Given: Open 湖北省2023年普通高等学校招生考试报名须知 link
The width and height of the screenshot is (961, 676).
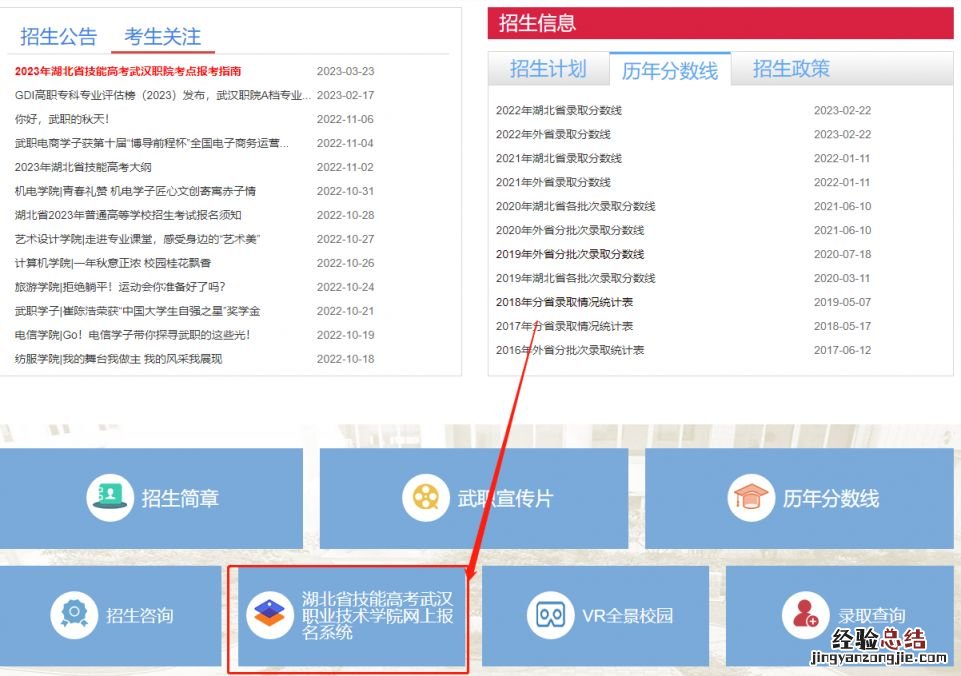Looking at the screenshot, I should [128, 215].
